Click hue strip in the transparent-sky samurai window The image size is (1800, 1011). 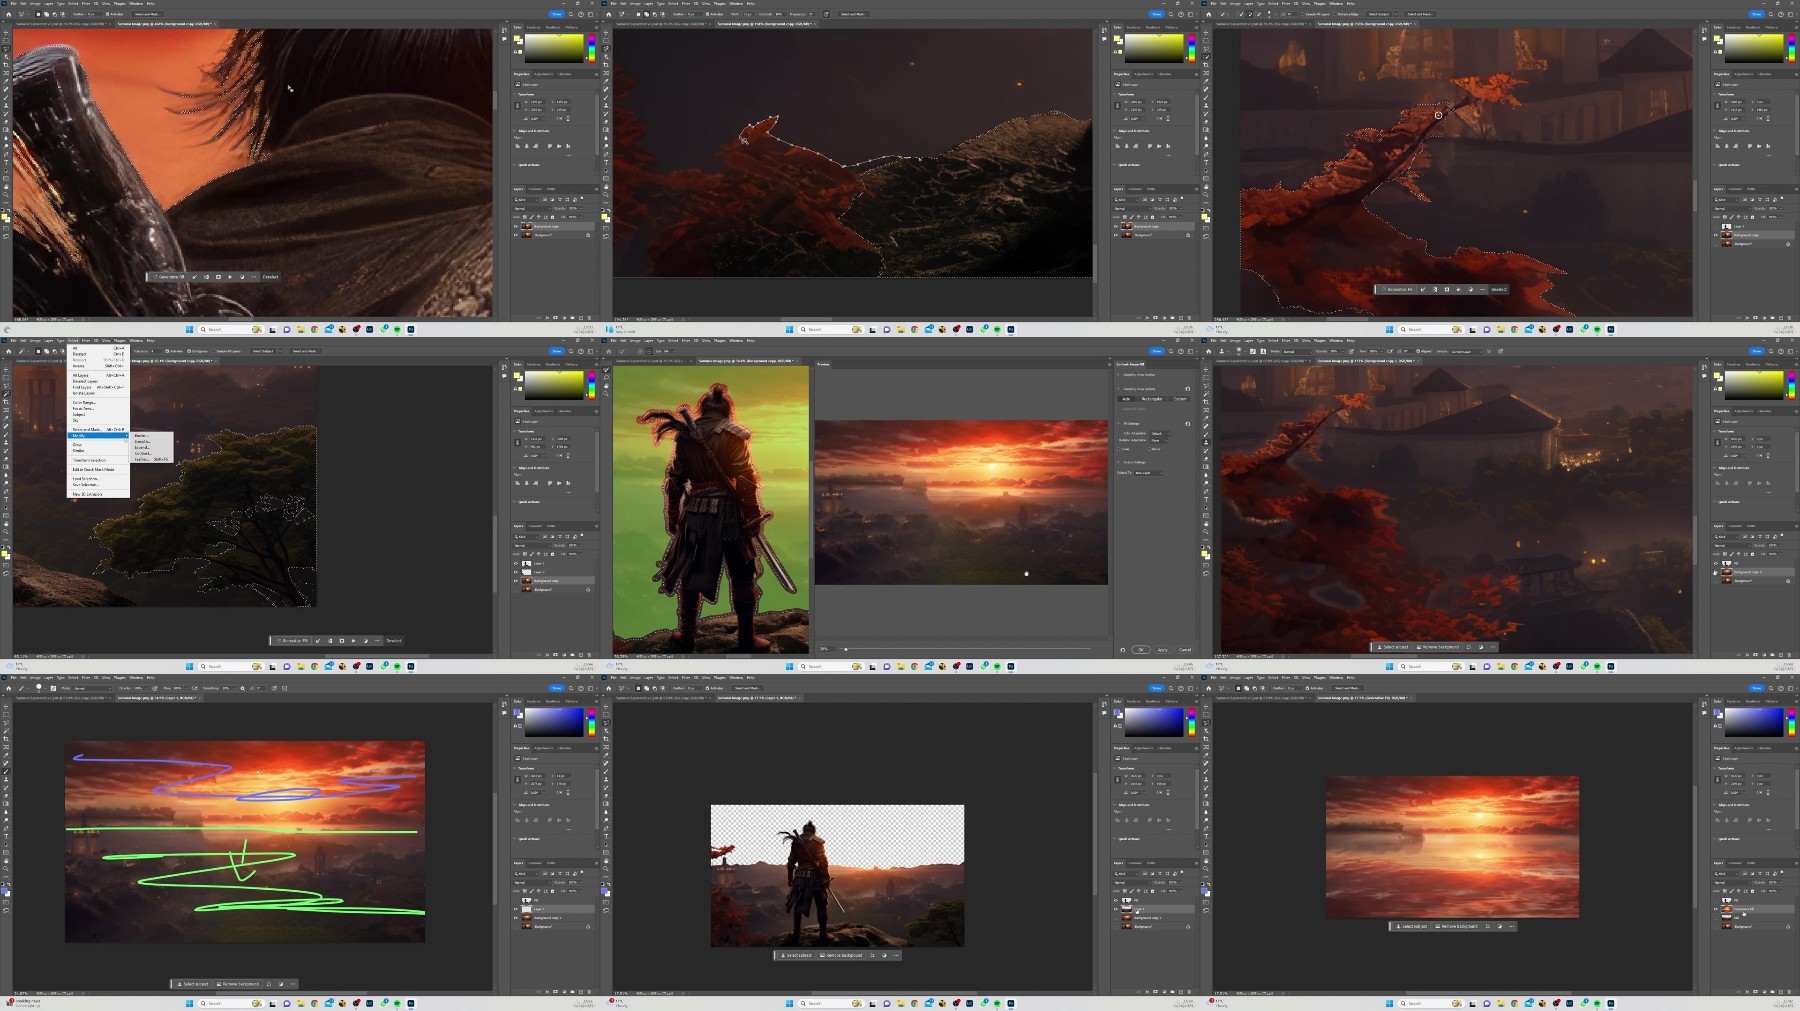[x=1192, y=722]
